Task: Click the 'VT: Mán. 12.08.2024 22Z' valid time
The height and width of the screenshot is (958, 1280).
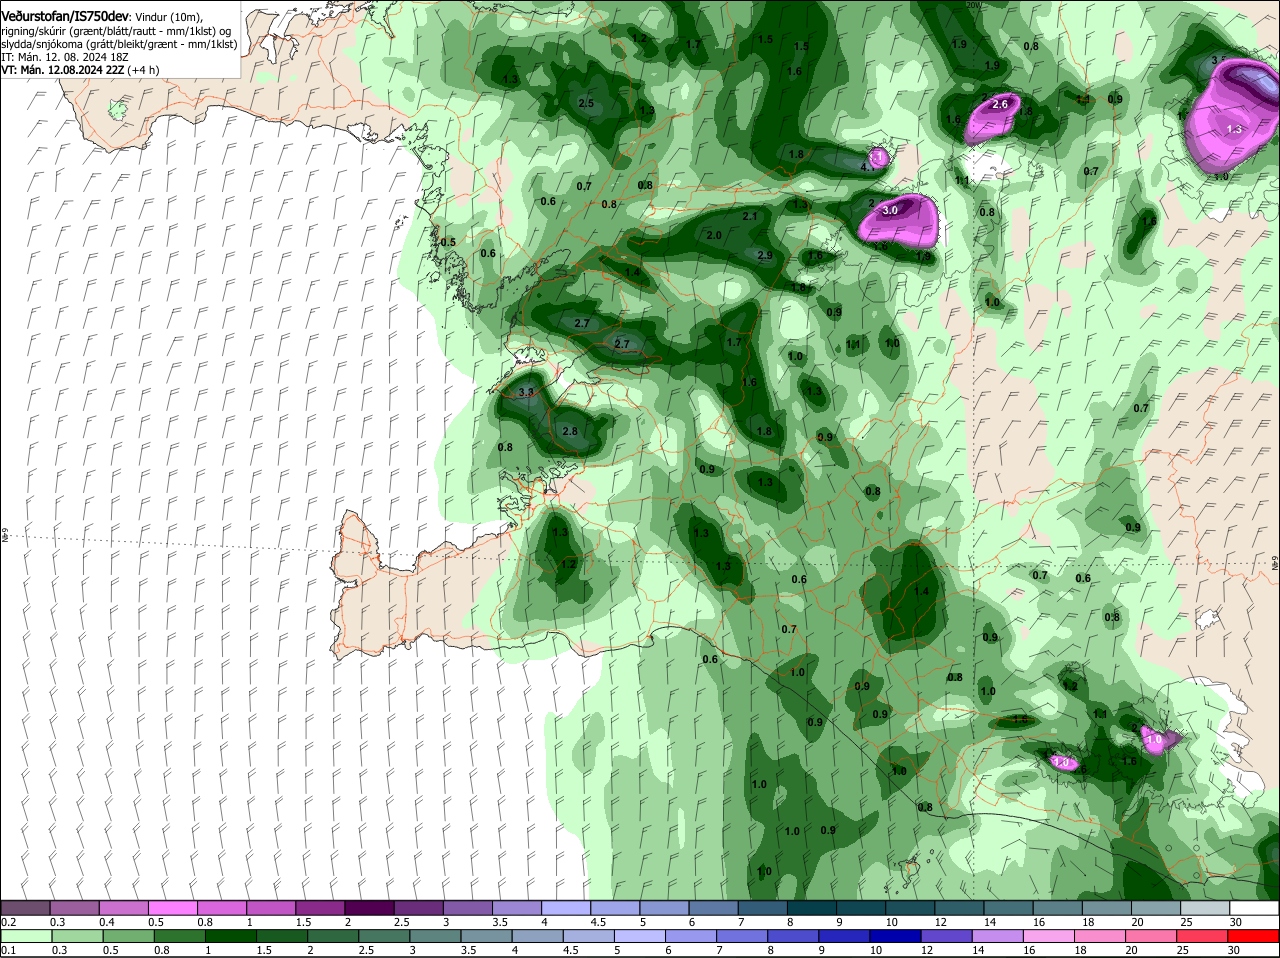Action: 62,70
